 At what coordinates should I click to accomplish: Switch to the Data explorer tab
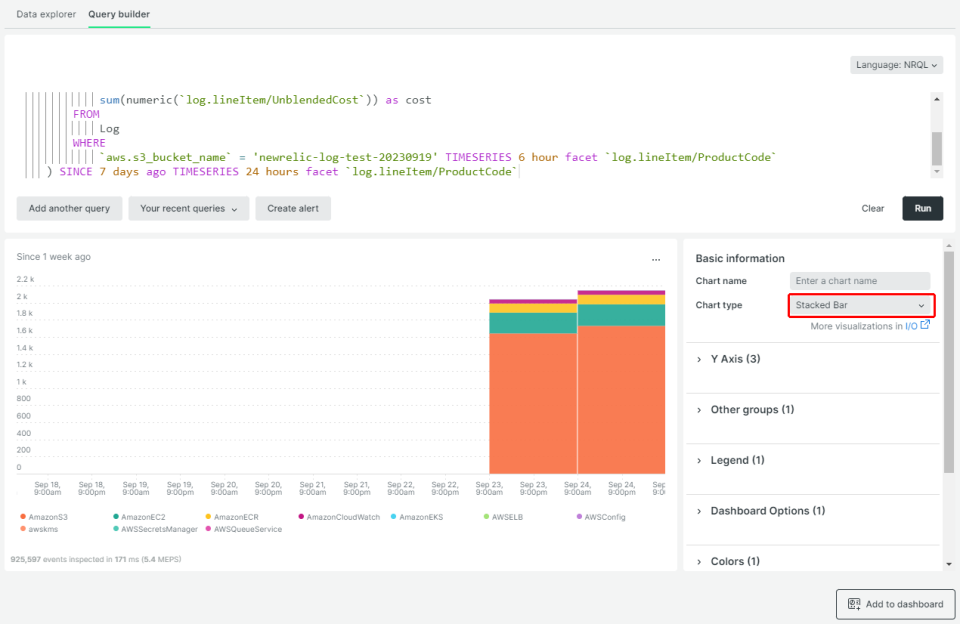[x=46, y=15]
